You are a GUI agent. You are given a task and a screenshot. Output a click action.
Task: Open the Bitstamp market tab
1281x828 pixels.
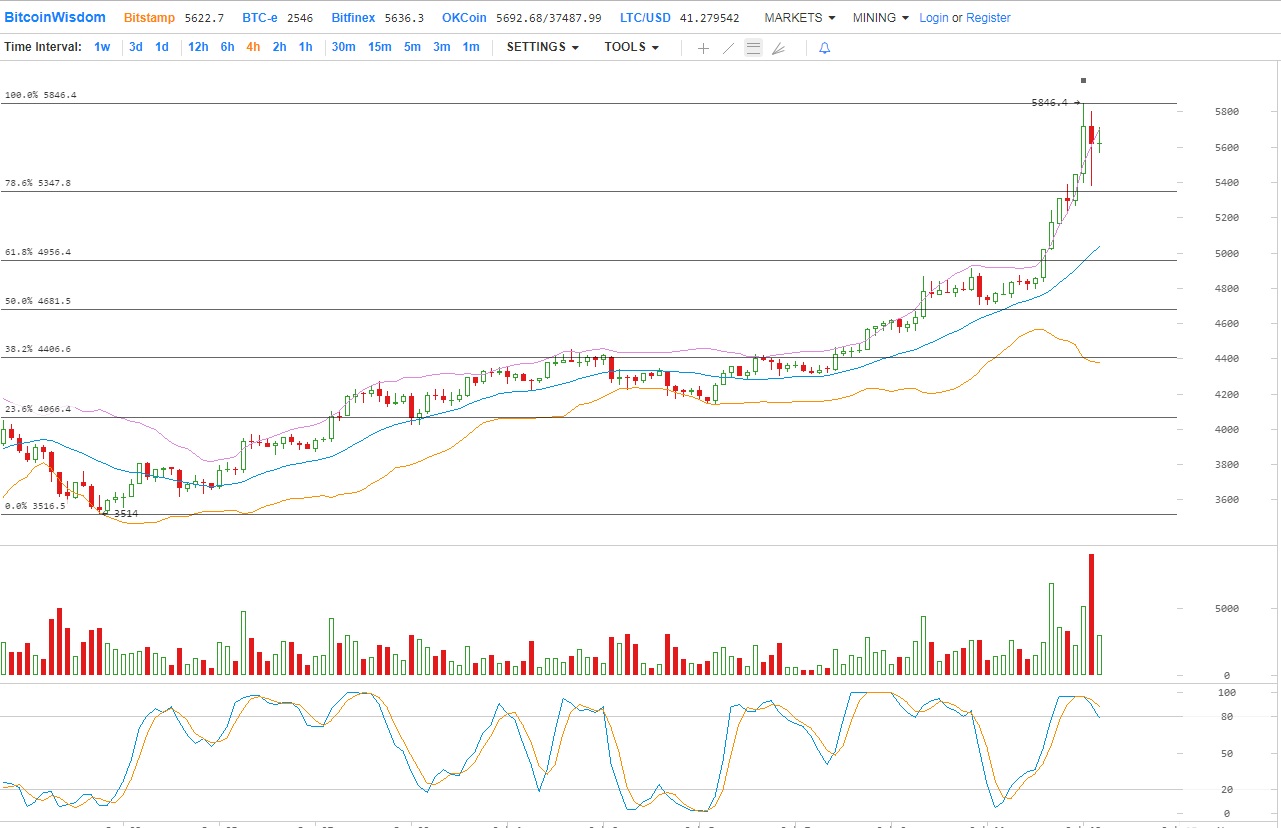[149, 18]
